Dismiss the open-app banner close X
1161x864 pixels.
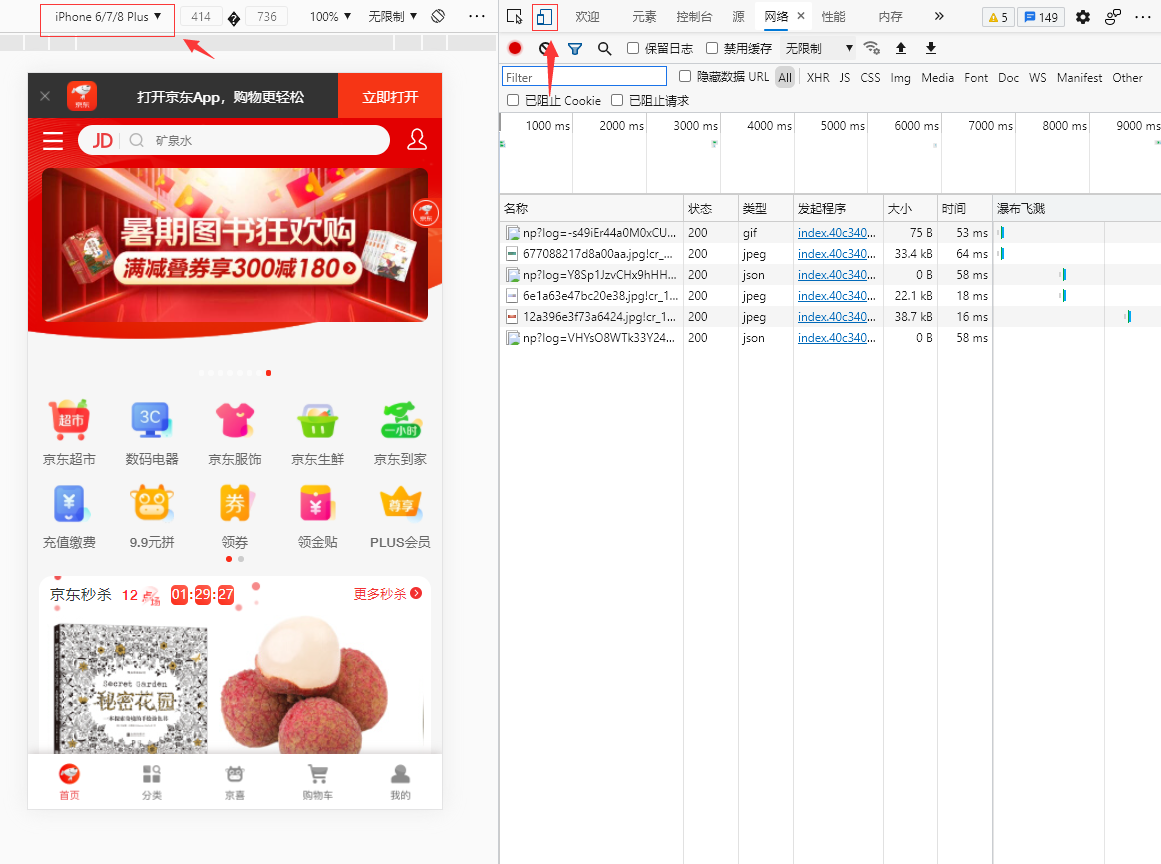point(45,96)
